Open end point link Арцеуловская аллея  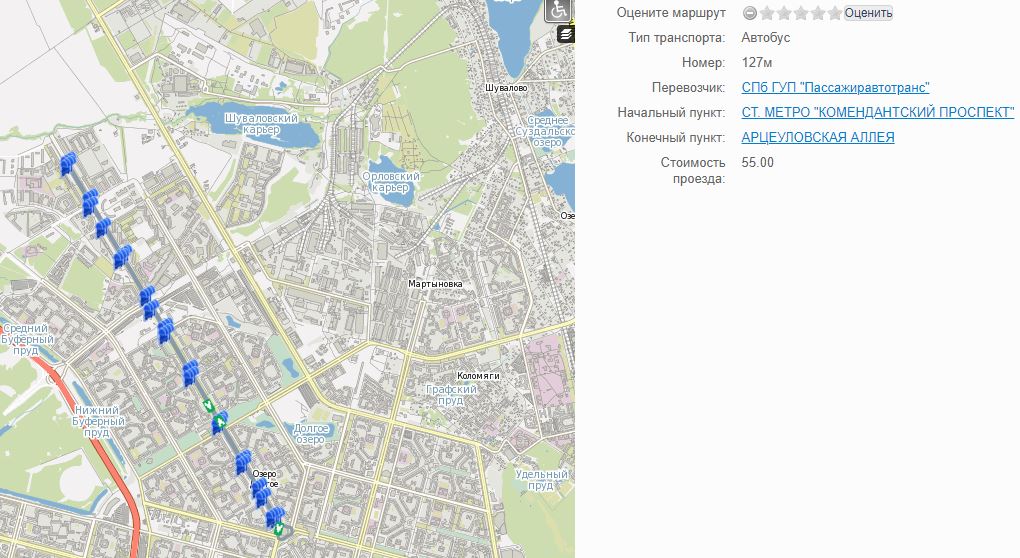click(x=817, y=137)
